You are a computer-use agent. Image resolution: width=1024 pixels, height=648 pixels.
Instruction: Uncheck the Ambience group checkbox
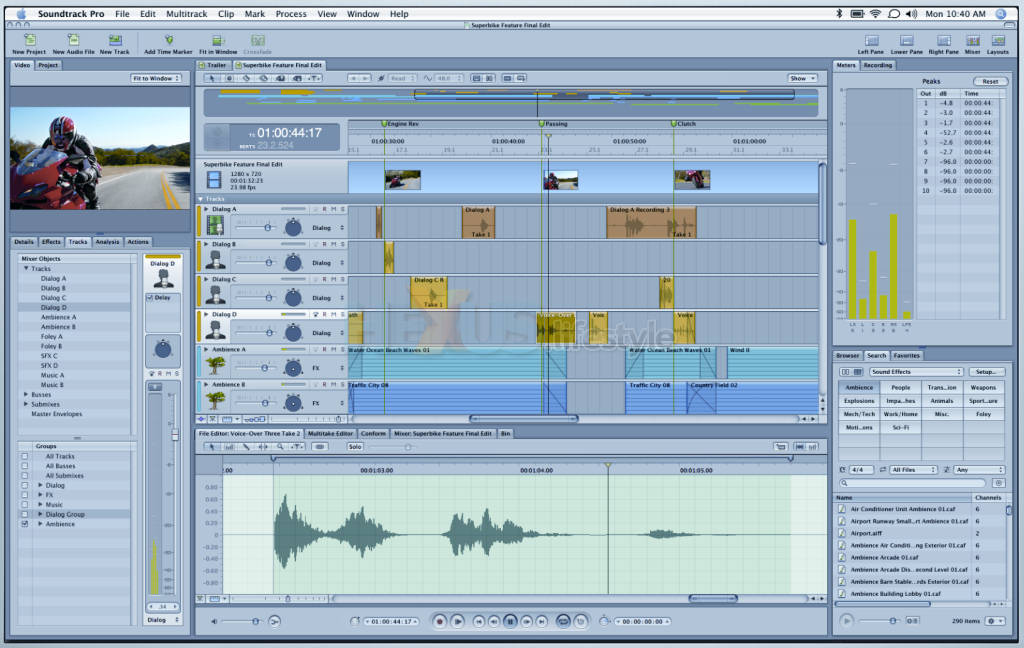[25, 524]
